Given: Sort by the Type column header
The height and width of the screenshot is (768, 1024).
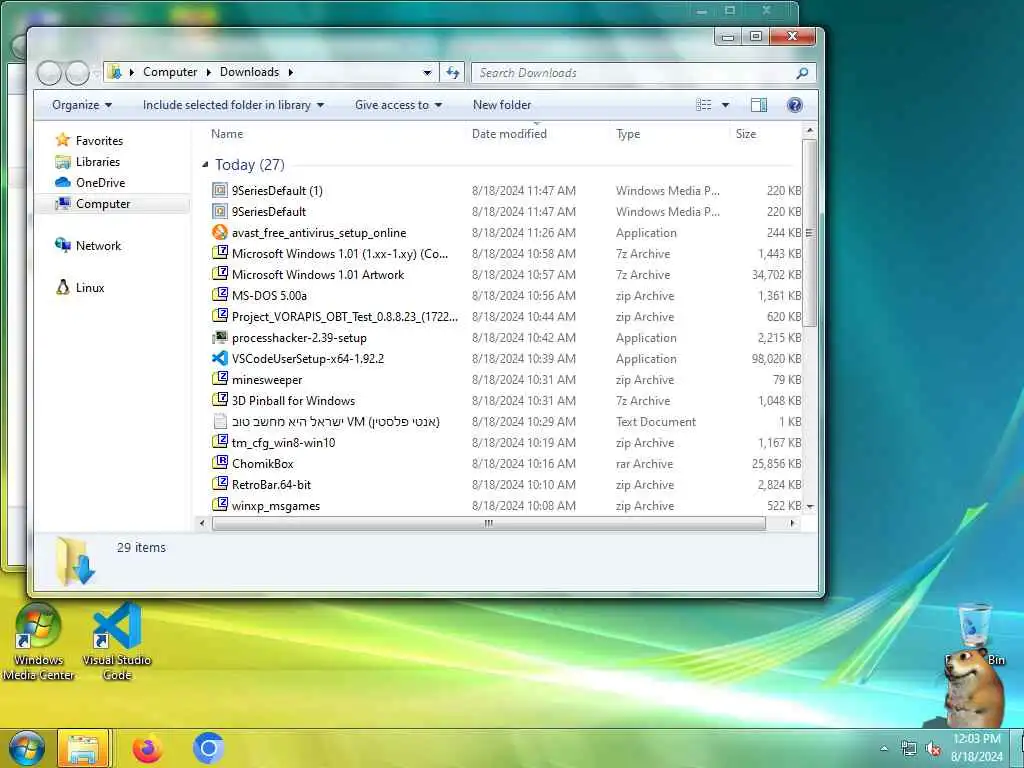Looking at the screenshot, I should pos(628,134).
